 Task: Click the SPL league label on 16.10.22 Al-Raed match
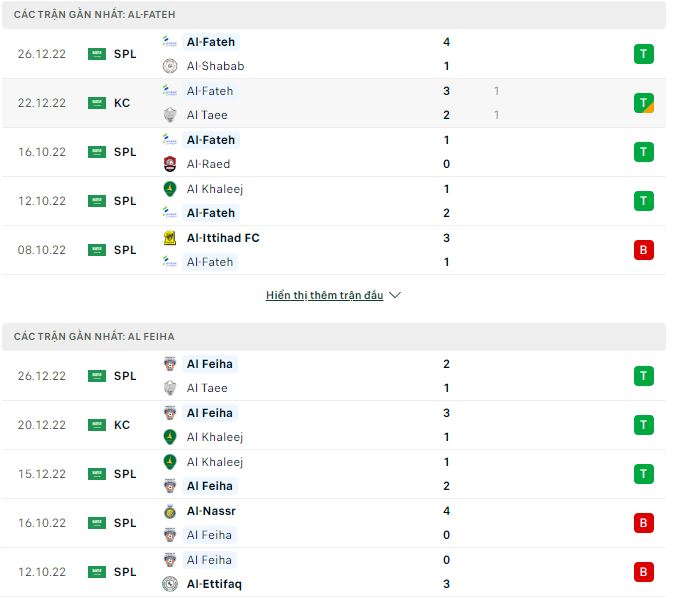click(x=125, y=152)
